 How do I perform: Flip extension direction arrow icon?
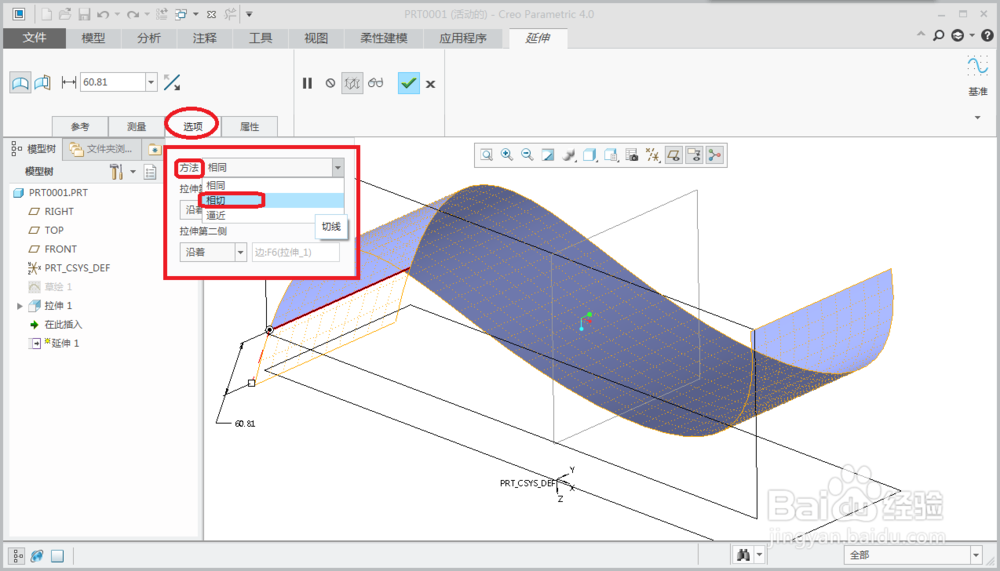coord(172,82)
